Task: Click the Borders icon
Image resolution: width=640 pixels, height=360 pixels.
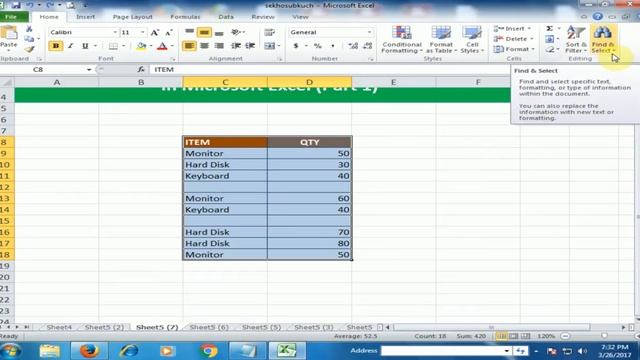Action: tap(113, 46)
